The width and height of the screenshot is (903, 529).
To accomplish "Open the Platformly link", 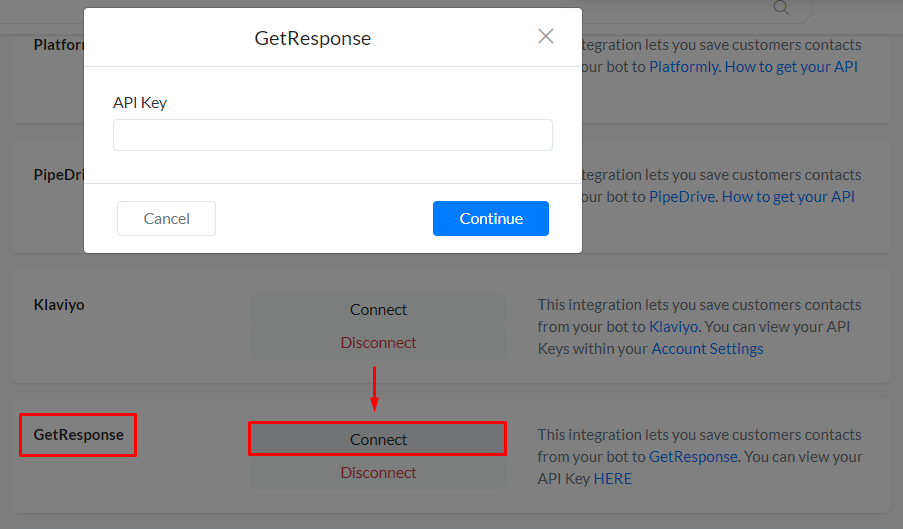I will [x=682, y=67].
